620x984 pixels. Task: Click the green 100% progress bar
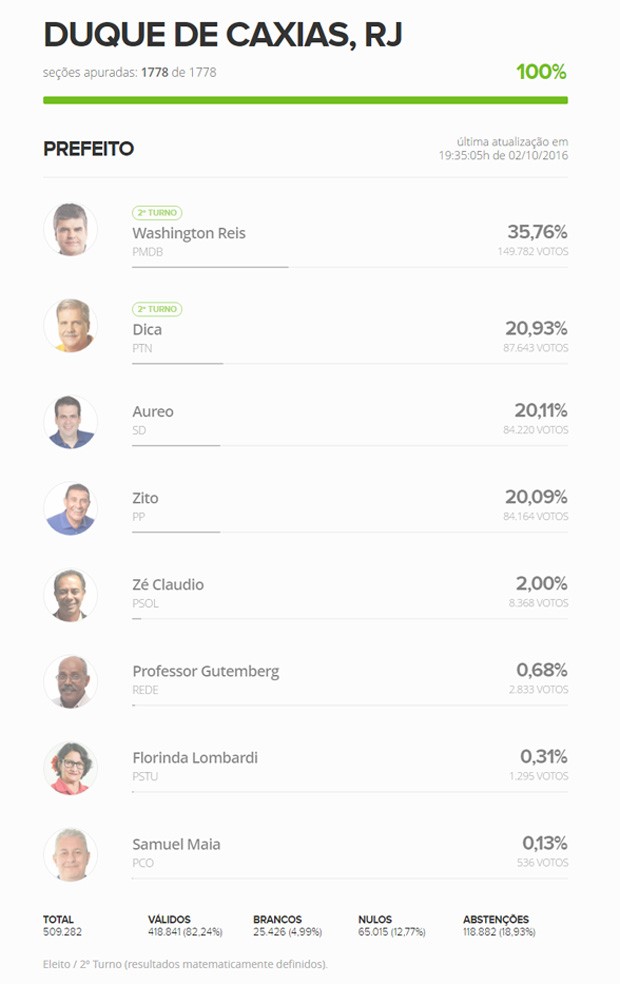(x=306, y=100)
